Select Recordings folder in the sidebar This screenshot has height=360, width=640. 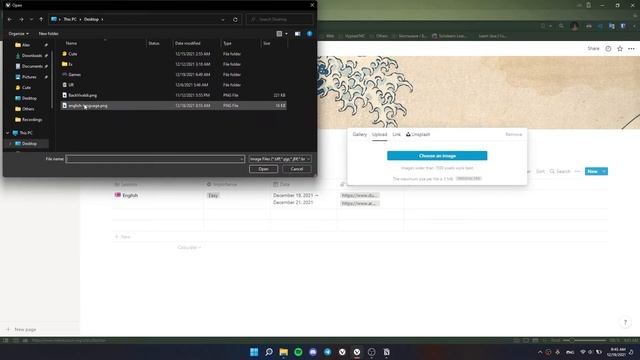(31, 120)
